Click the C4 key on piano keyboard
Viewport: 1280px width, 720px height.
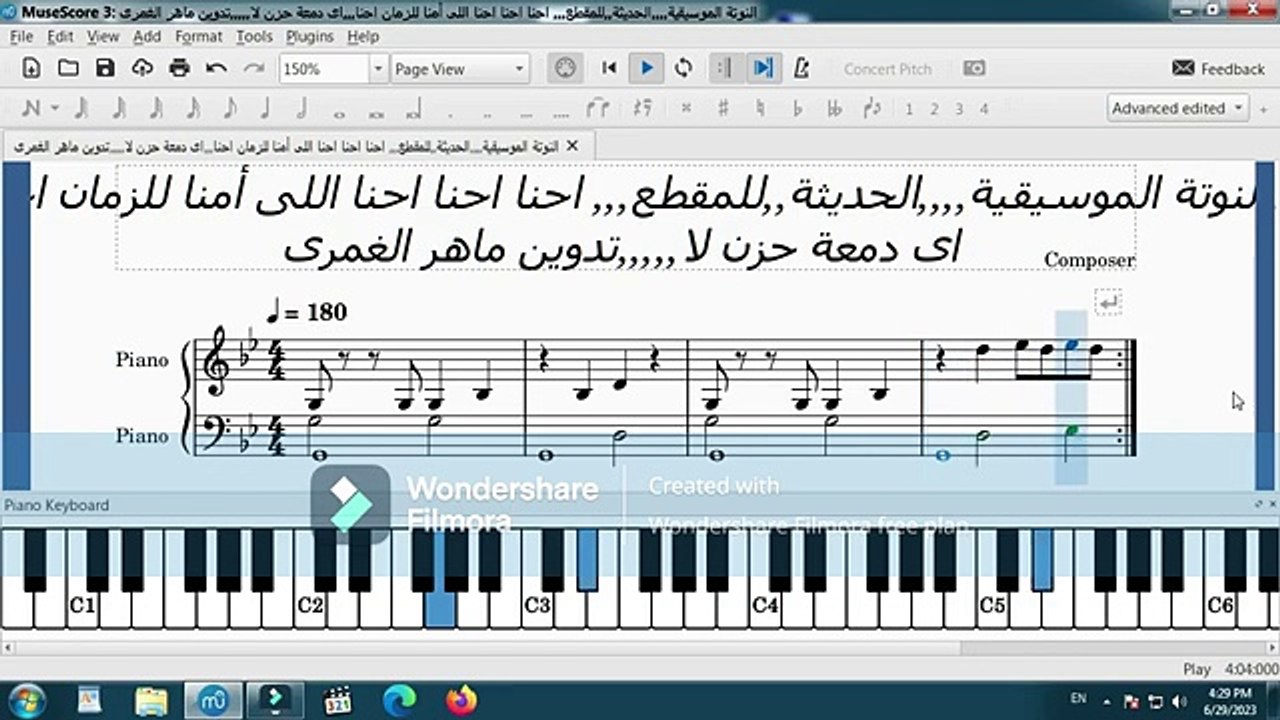(765, 605)
